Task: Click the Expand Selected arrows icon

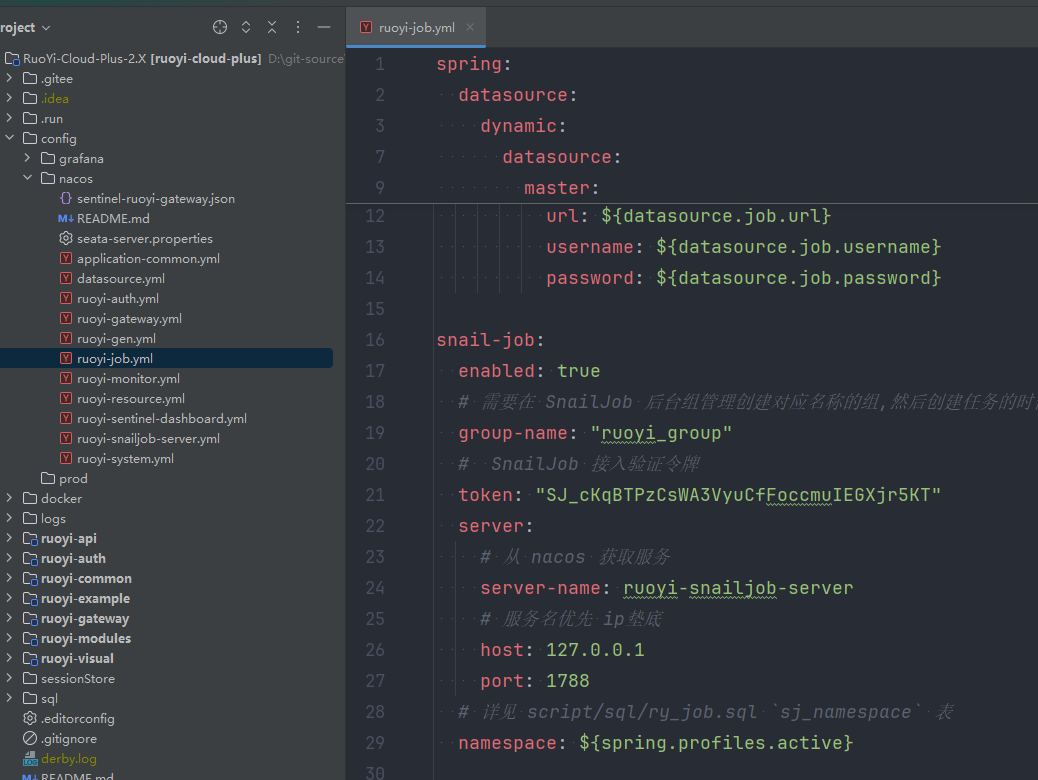Action: (246, 27)
